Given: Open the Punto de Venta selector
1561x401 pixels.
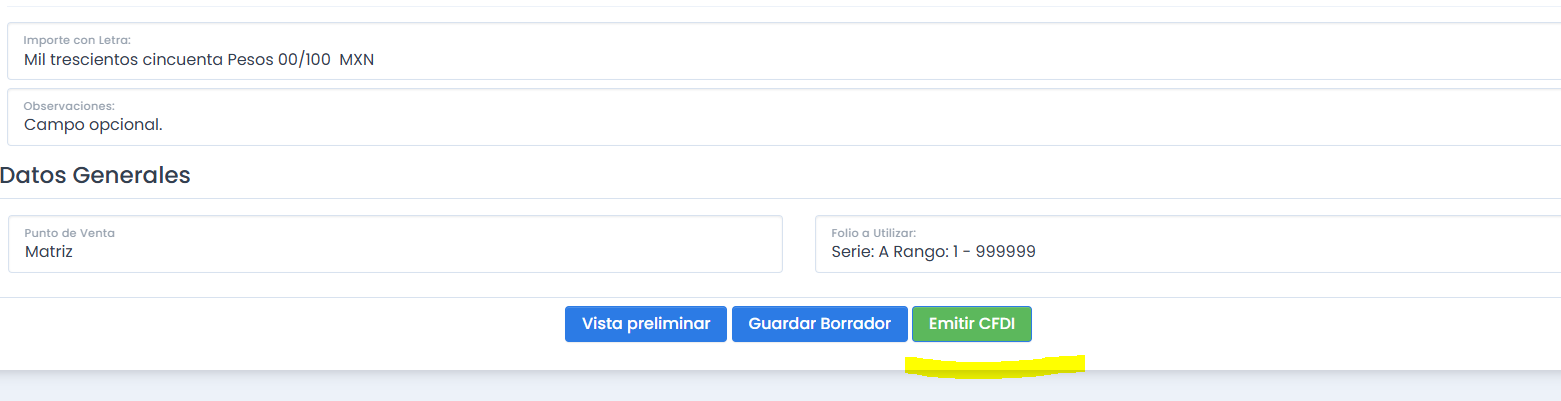Looking at the screenshot, I should [x=395, y=252].
